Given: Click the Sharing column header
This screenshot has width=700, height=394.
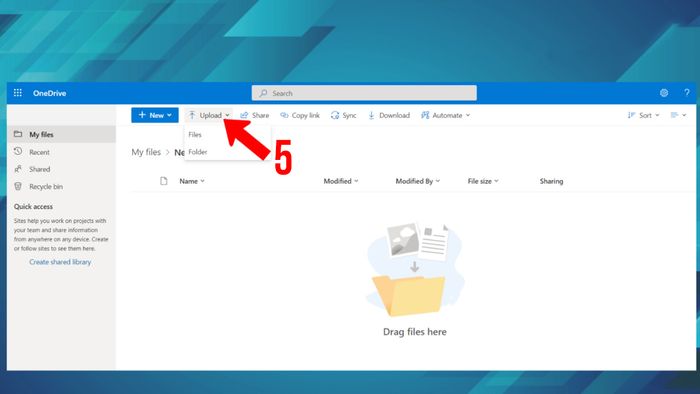Looking at the screenshot, I should [x=551, y=181].
